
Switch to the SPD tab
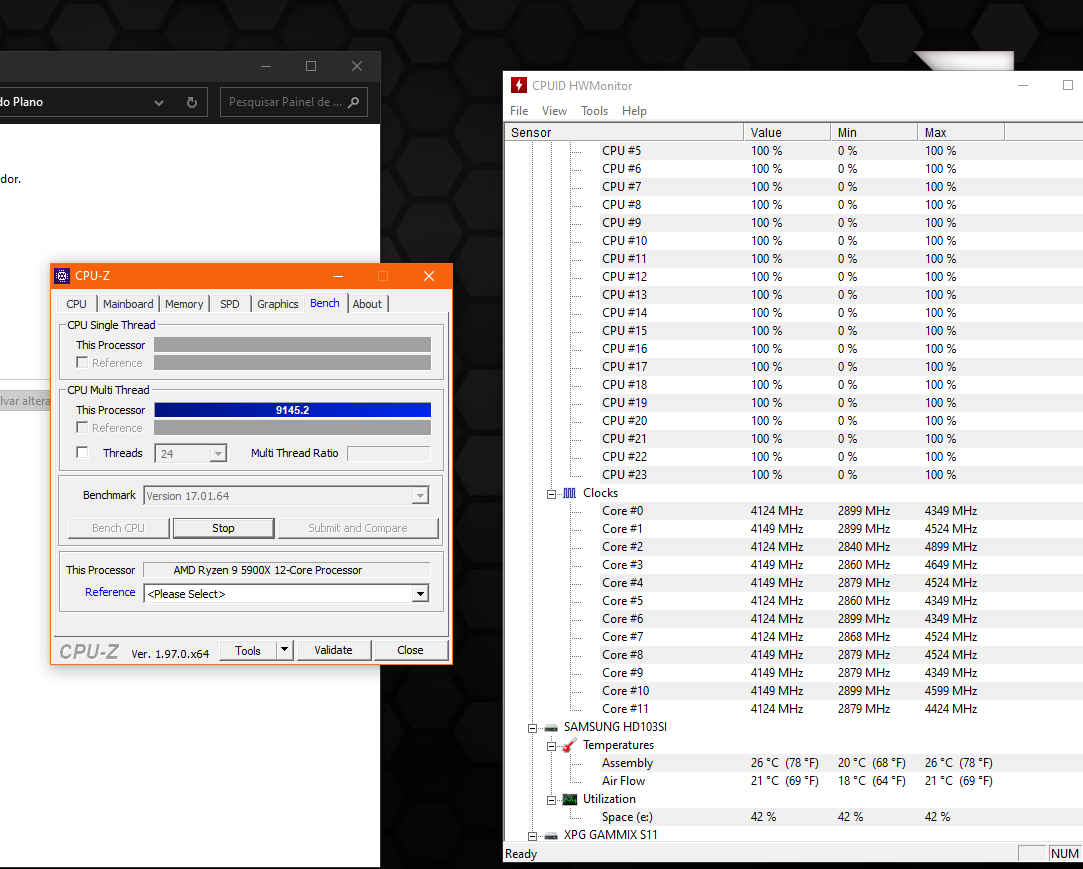229,304
